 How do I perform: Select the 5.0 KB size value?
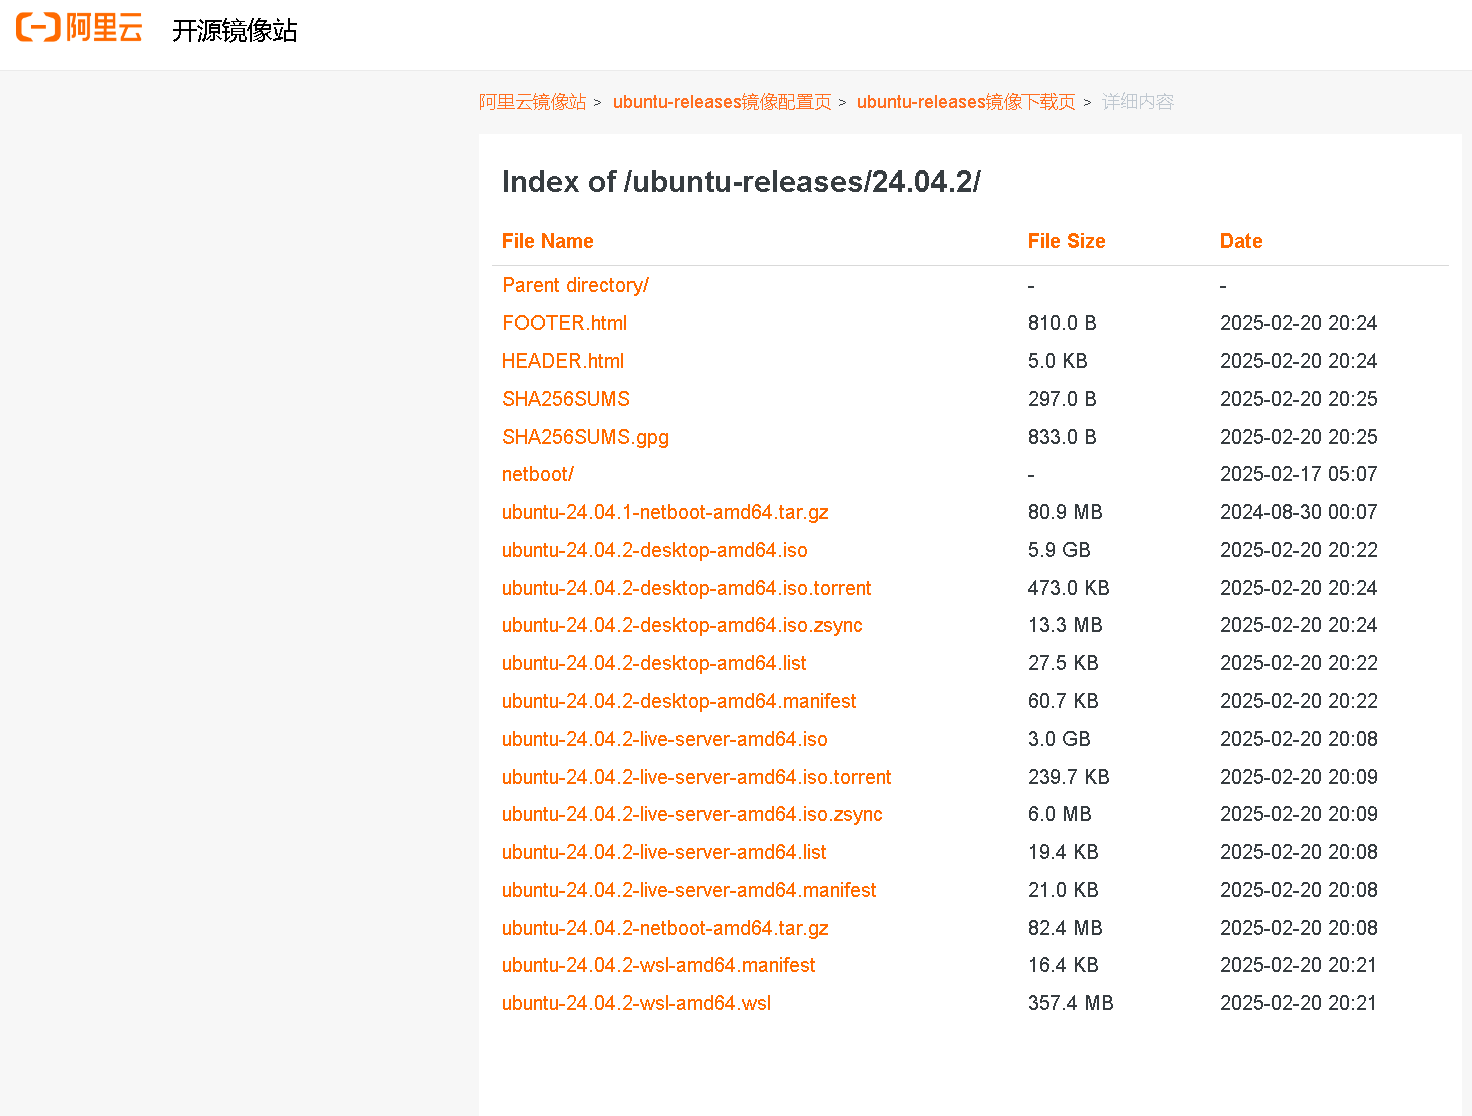(1057, 361)
